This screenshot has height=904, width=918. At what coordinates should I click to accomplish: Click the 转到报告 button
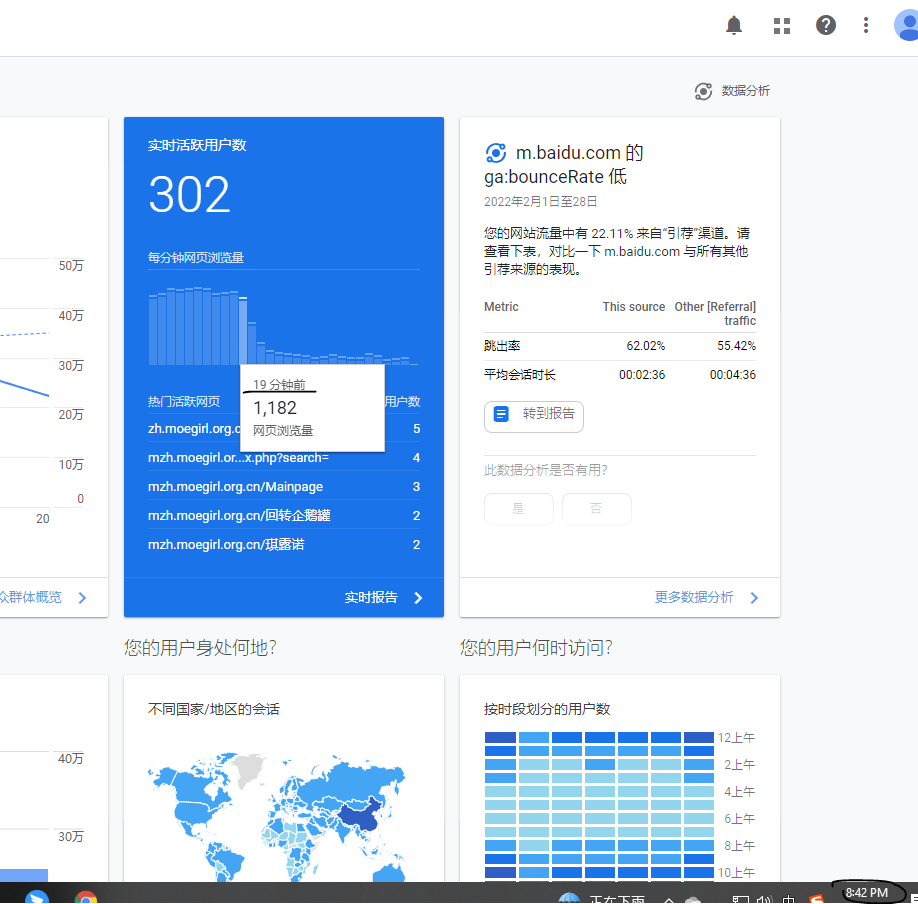tap(534, 414)
